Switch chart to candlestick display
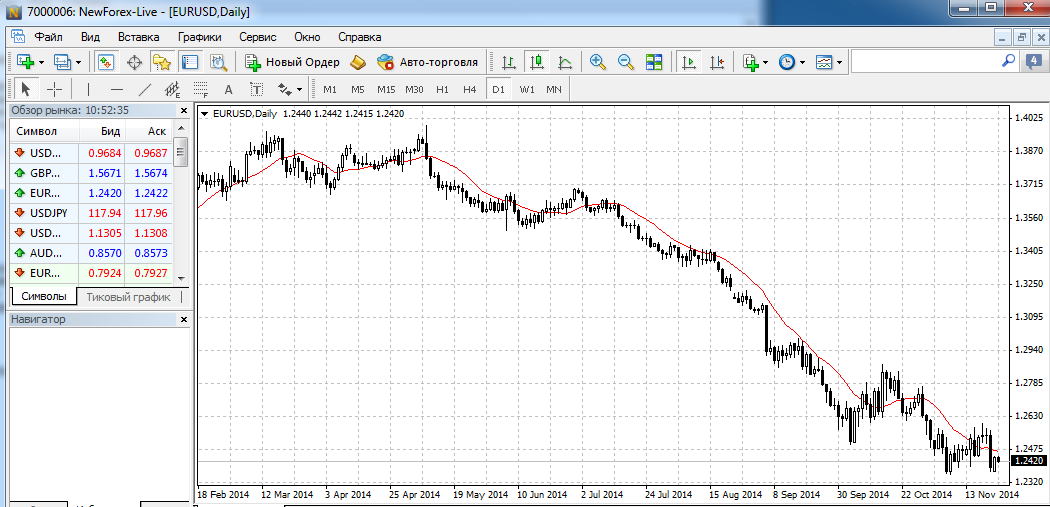 click(x=537, y=62)
